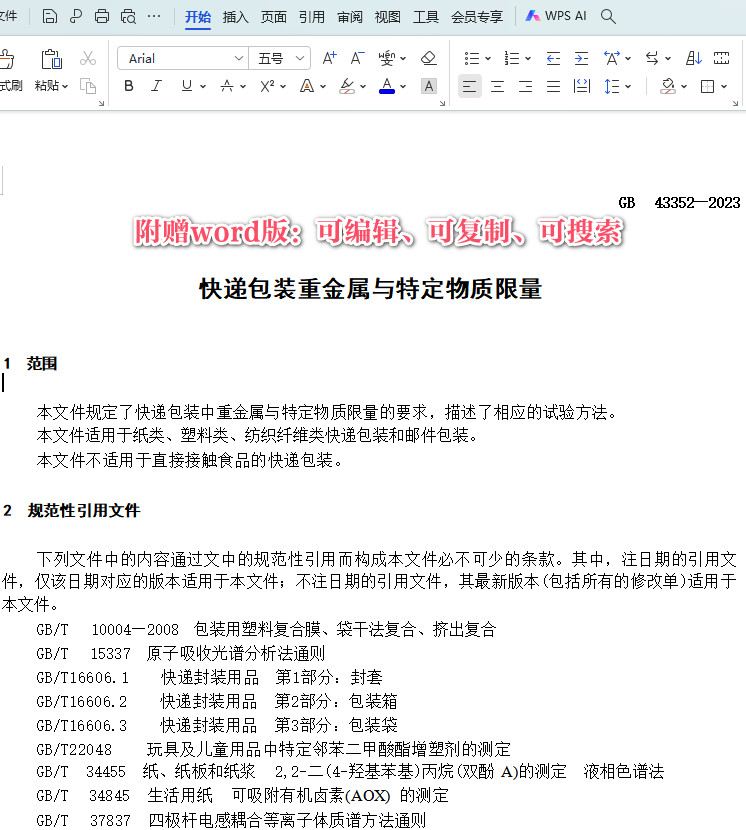This screenshot has height=830, width=746.
Task: Click the Copy icon below scissors
Action: [88, 86]
